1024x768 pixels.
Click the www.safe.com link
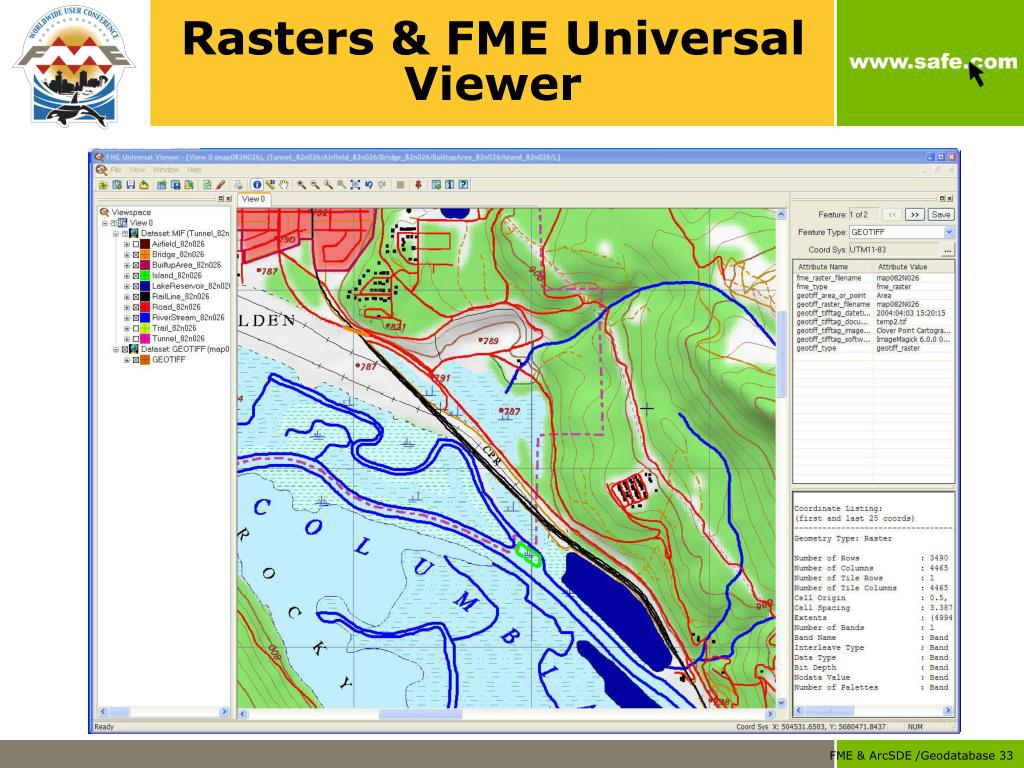point(933,62)
